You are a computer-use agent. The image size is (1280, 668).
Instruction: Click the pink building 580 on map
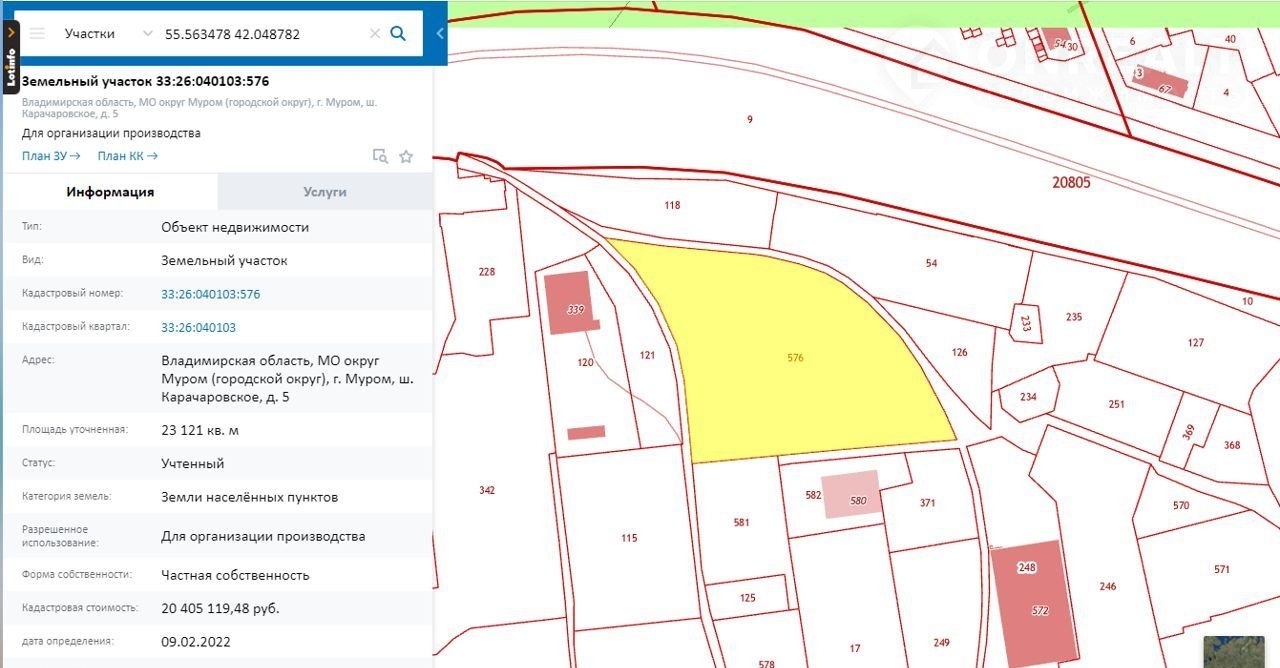(x=850, y=494)
